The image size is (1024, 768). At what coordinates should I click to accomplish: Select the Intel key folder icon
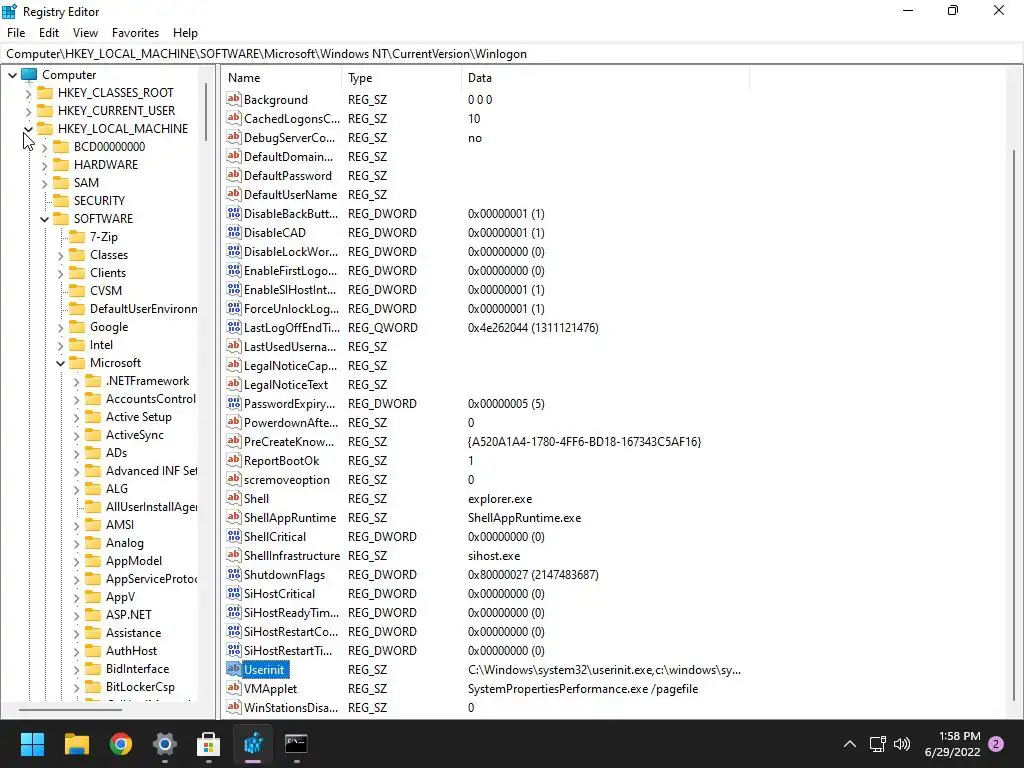pos(77,345)
